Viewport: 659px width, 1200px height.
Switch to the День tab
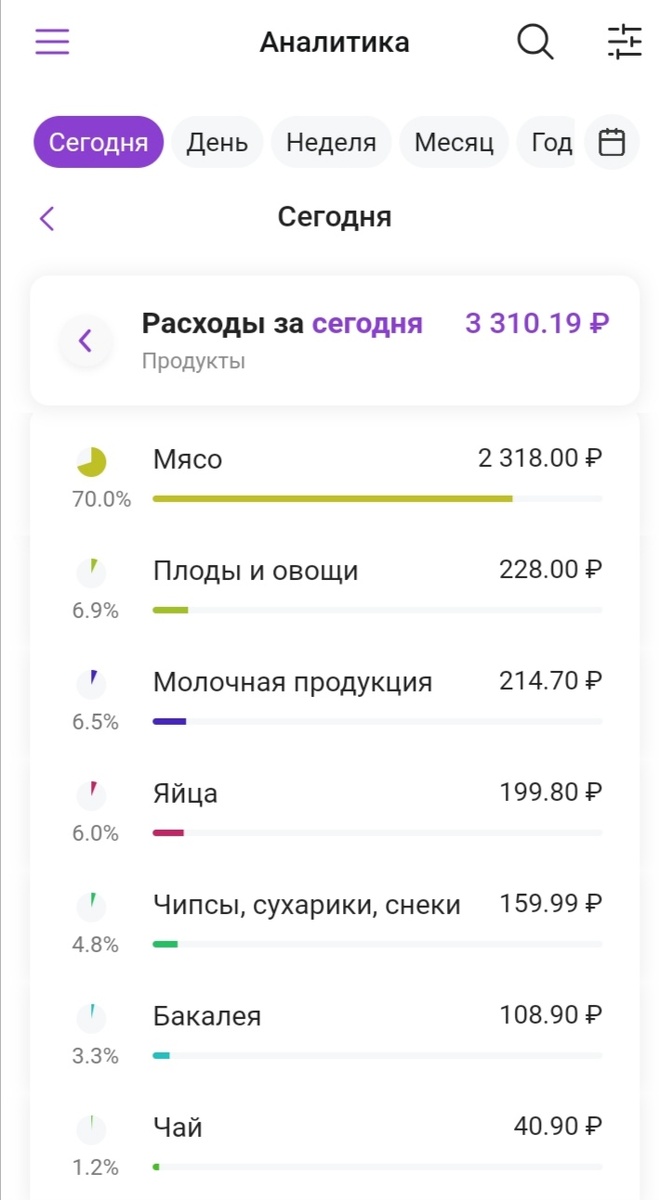216,142
